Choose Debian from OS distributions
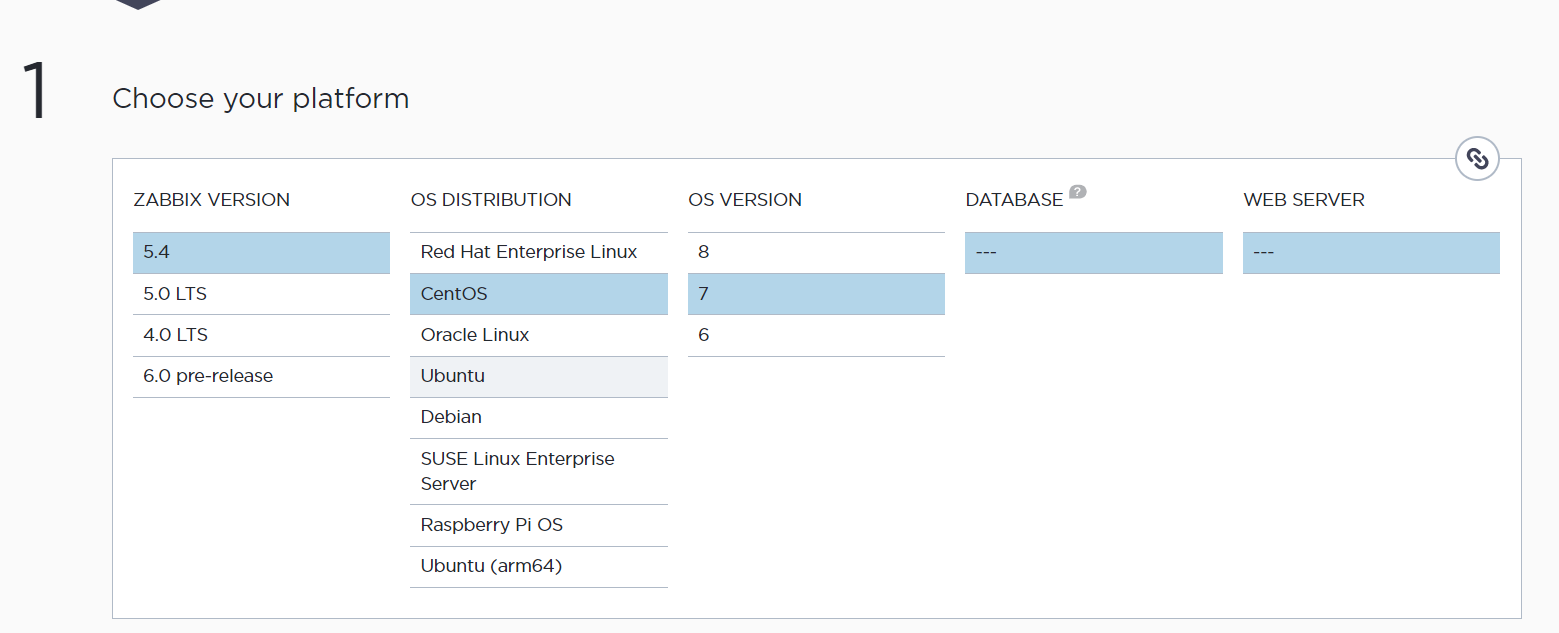The width and height of the screenshot is (1559, 633). pos(538,417)
